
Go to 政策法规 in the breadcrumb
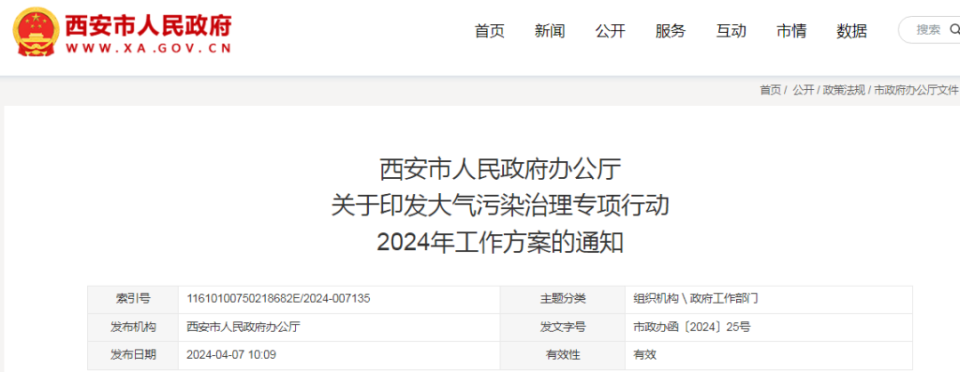[x=844, y=90]
